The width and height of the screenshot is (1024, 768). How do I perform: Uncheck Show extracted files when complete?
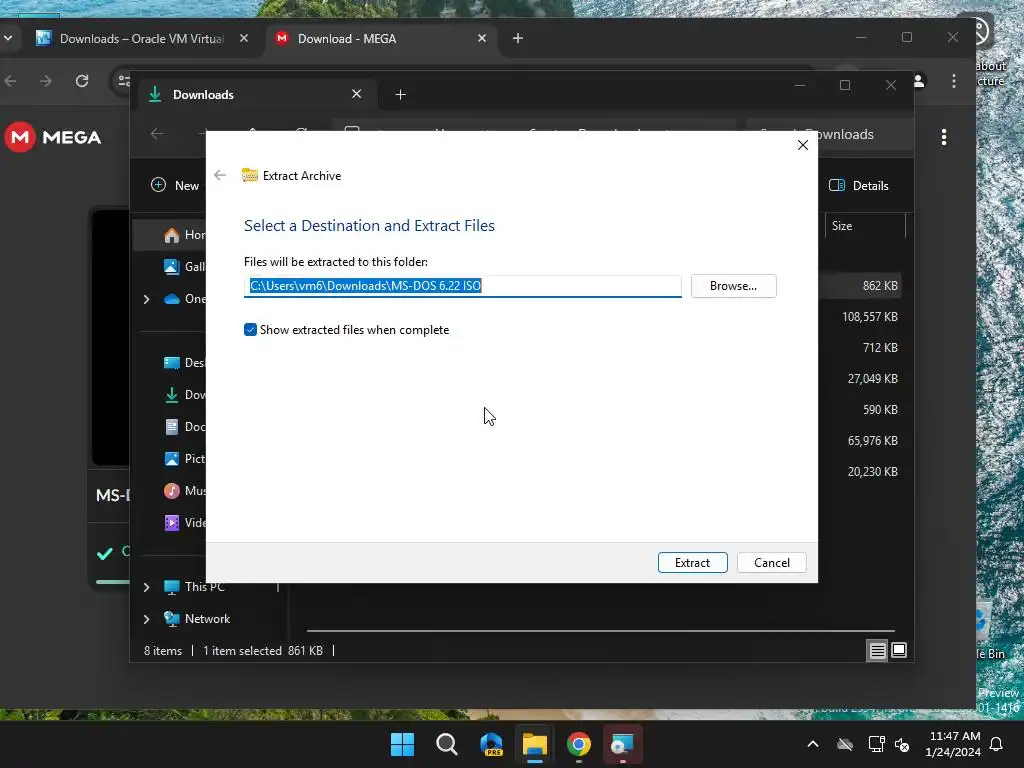pos(250,330)
